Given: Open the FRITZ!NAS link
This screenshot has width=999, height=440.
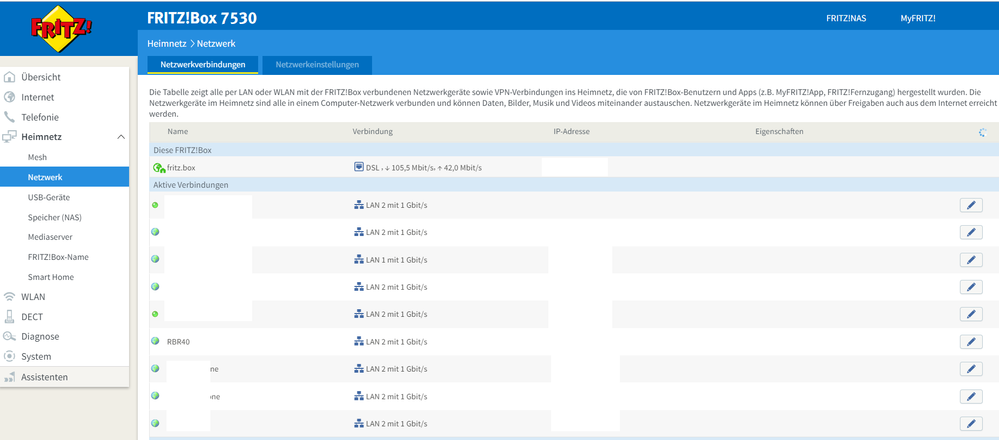Looking at the screenshot, I should click(x=846, y=18).
